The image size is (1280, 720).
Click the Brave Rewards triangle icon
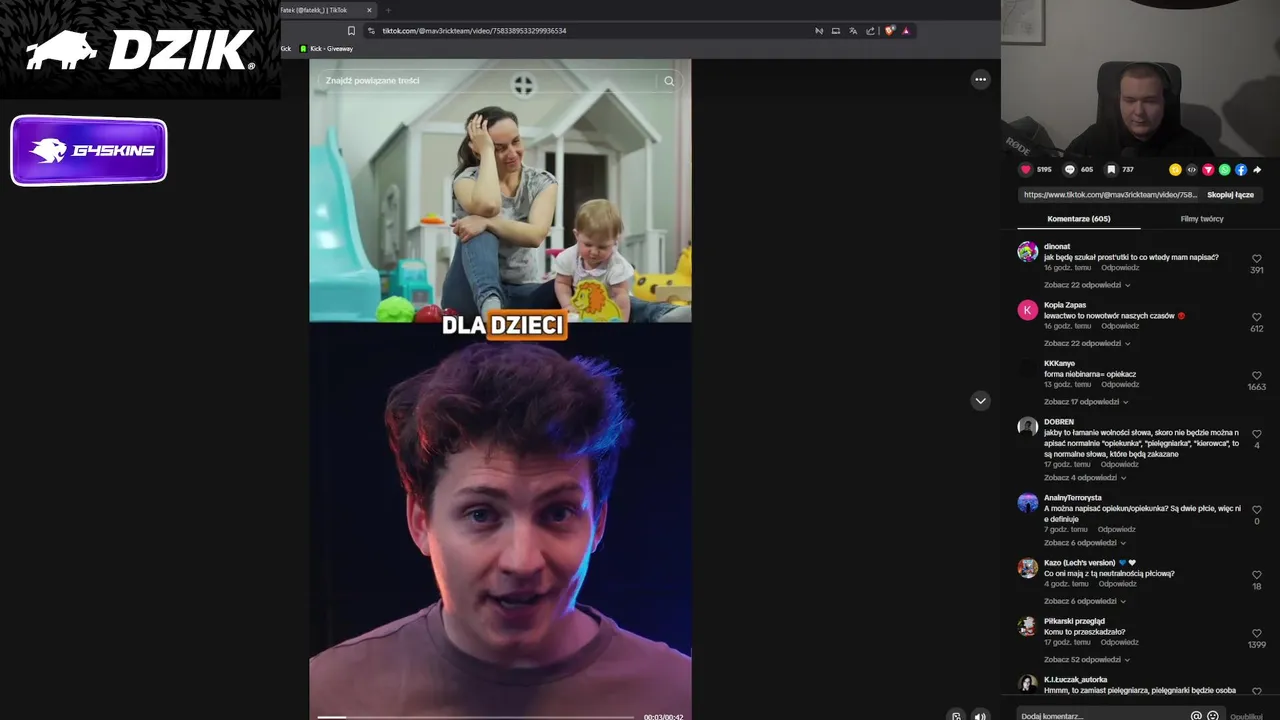(906, 31)
